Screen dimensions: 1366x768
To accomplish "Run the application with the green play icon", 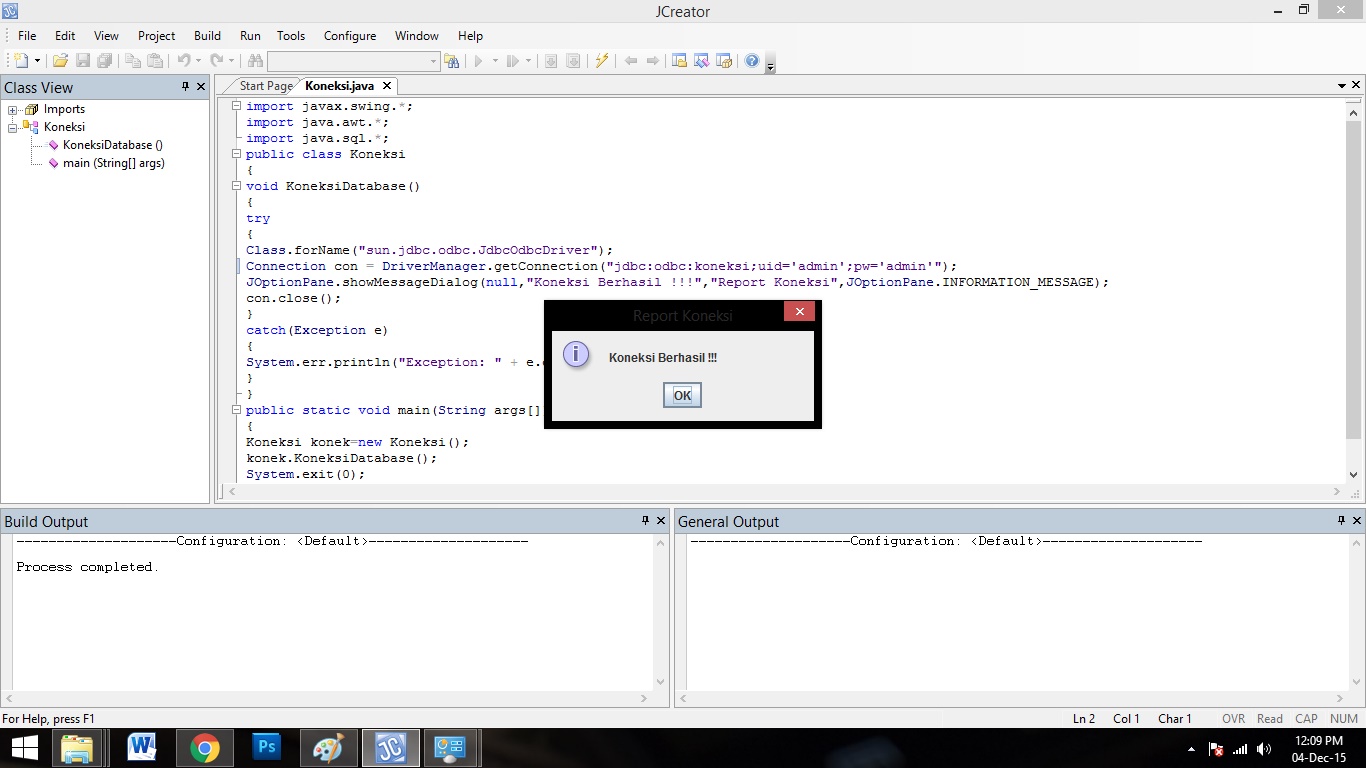I will pos(478,61).
